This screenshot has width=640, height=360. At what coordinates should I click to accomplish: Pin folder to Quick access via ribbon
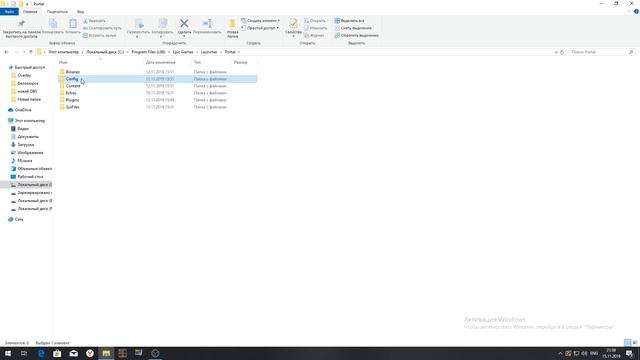[22, 29]
